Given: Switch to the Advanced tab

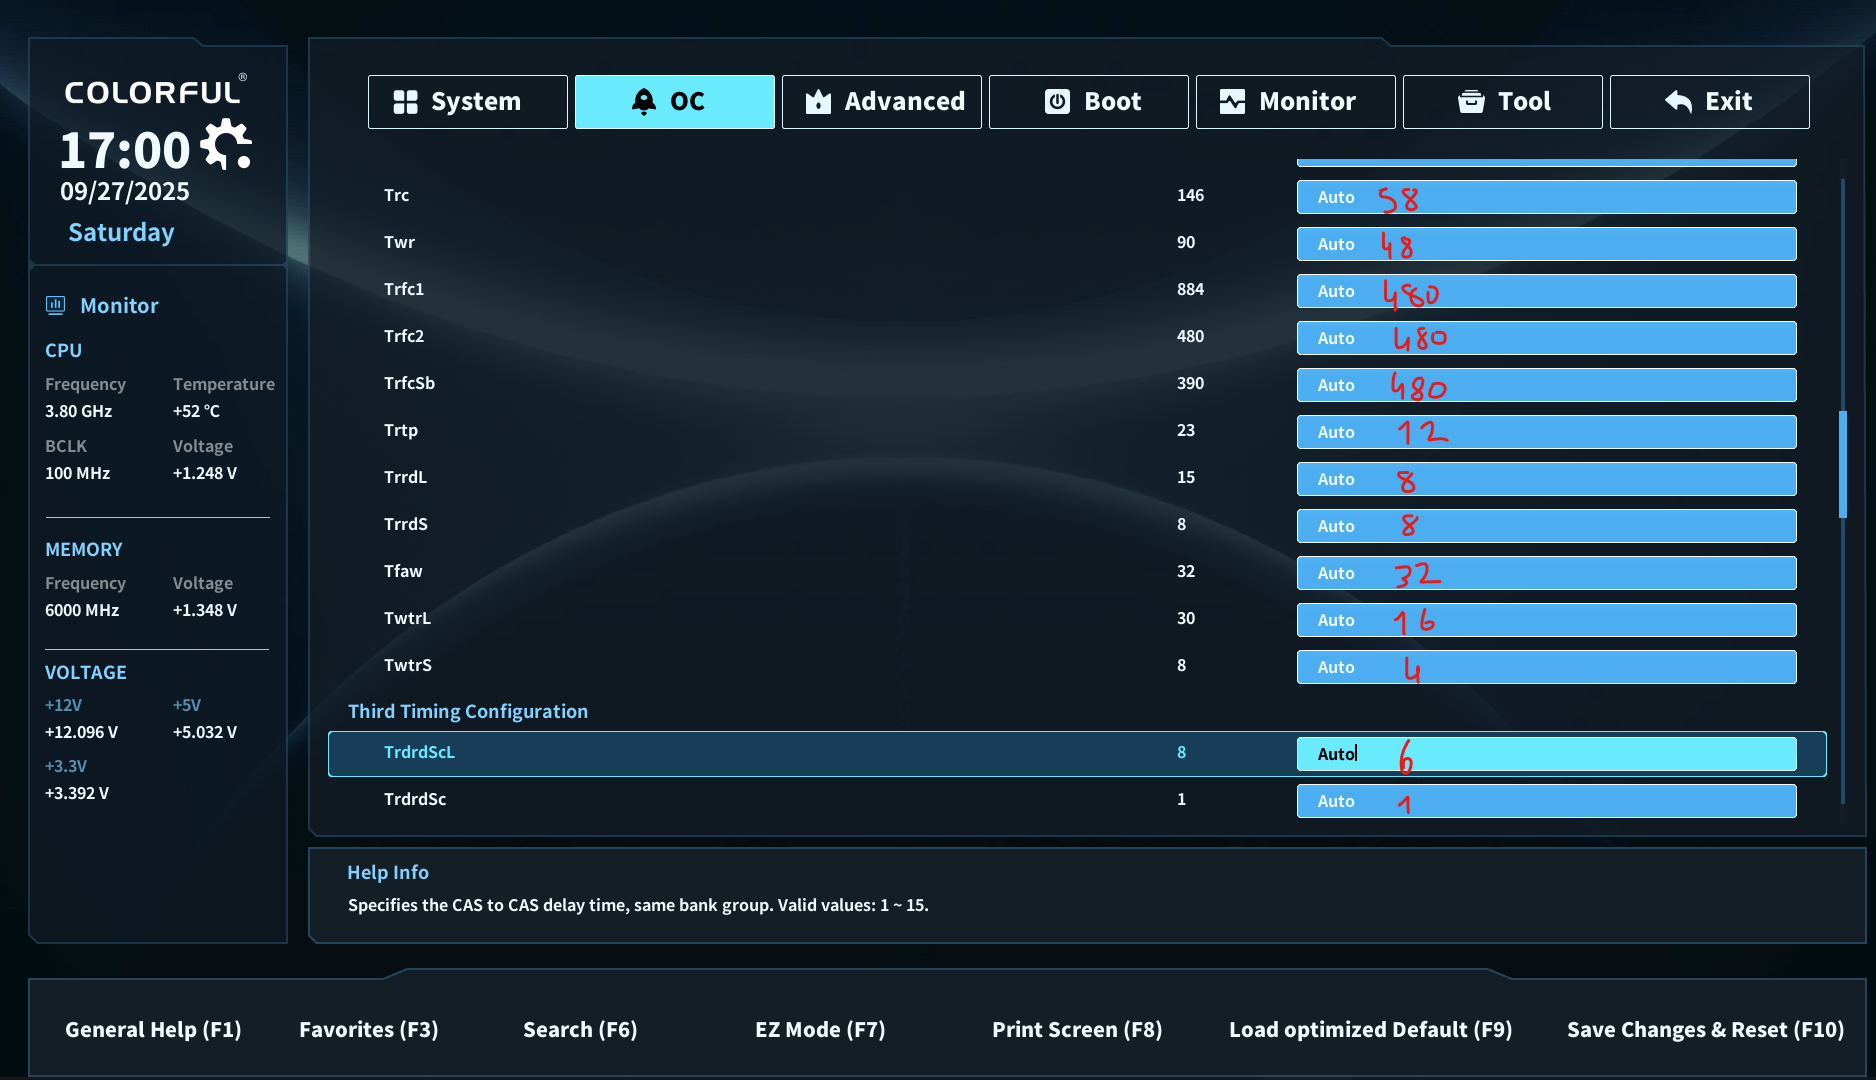Looking at the screenshot, I should [x=881, y=102].
